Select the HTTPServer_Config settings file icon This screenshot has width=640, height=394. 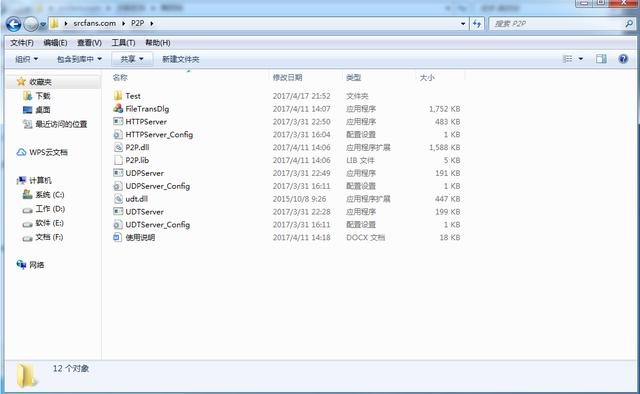tap(118, 134)
